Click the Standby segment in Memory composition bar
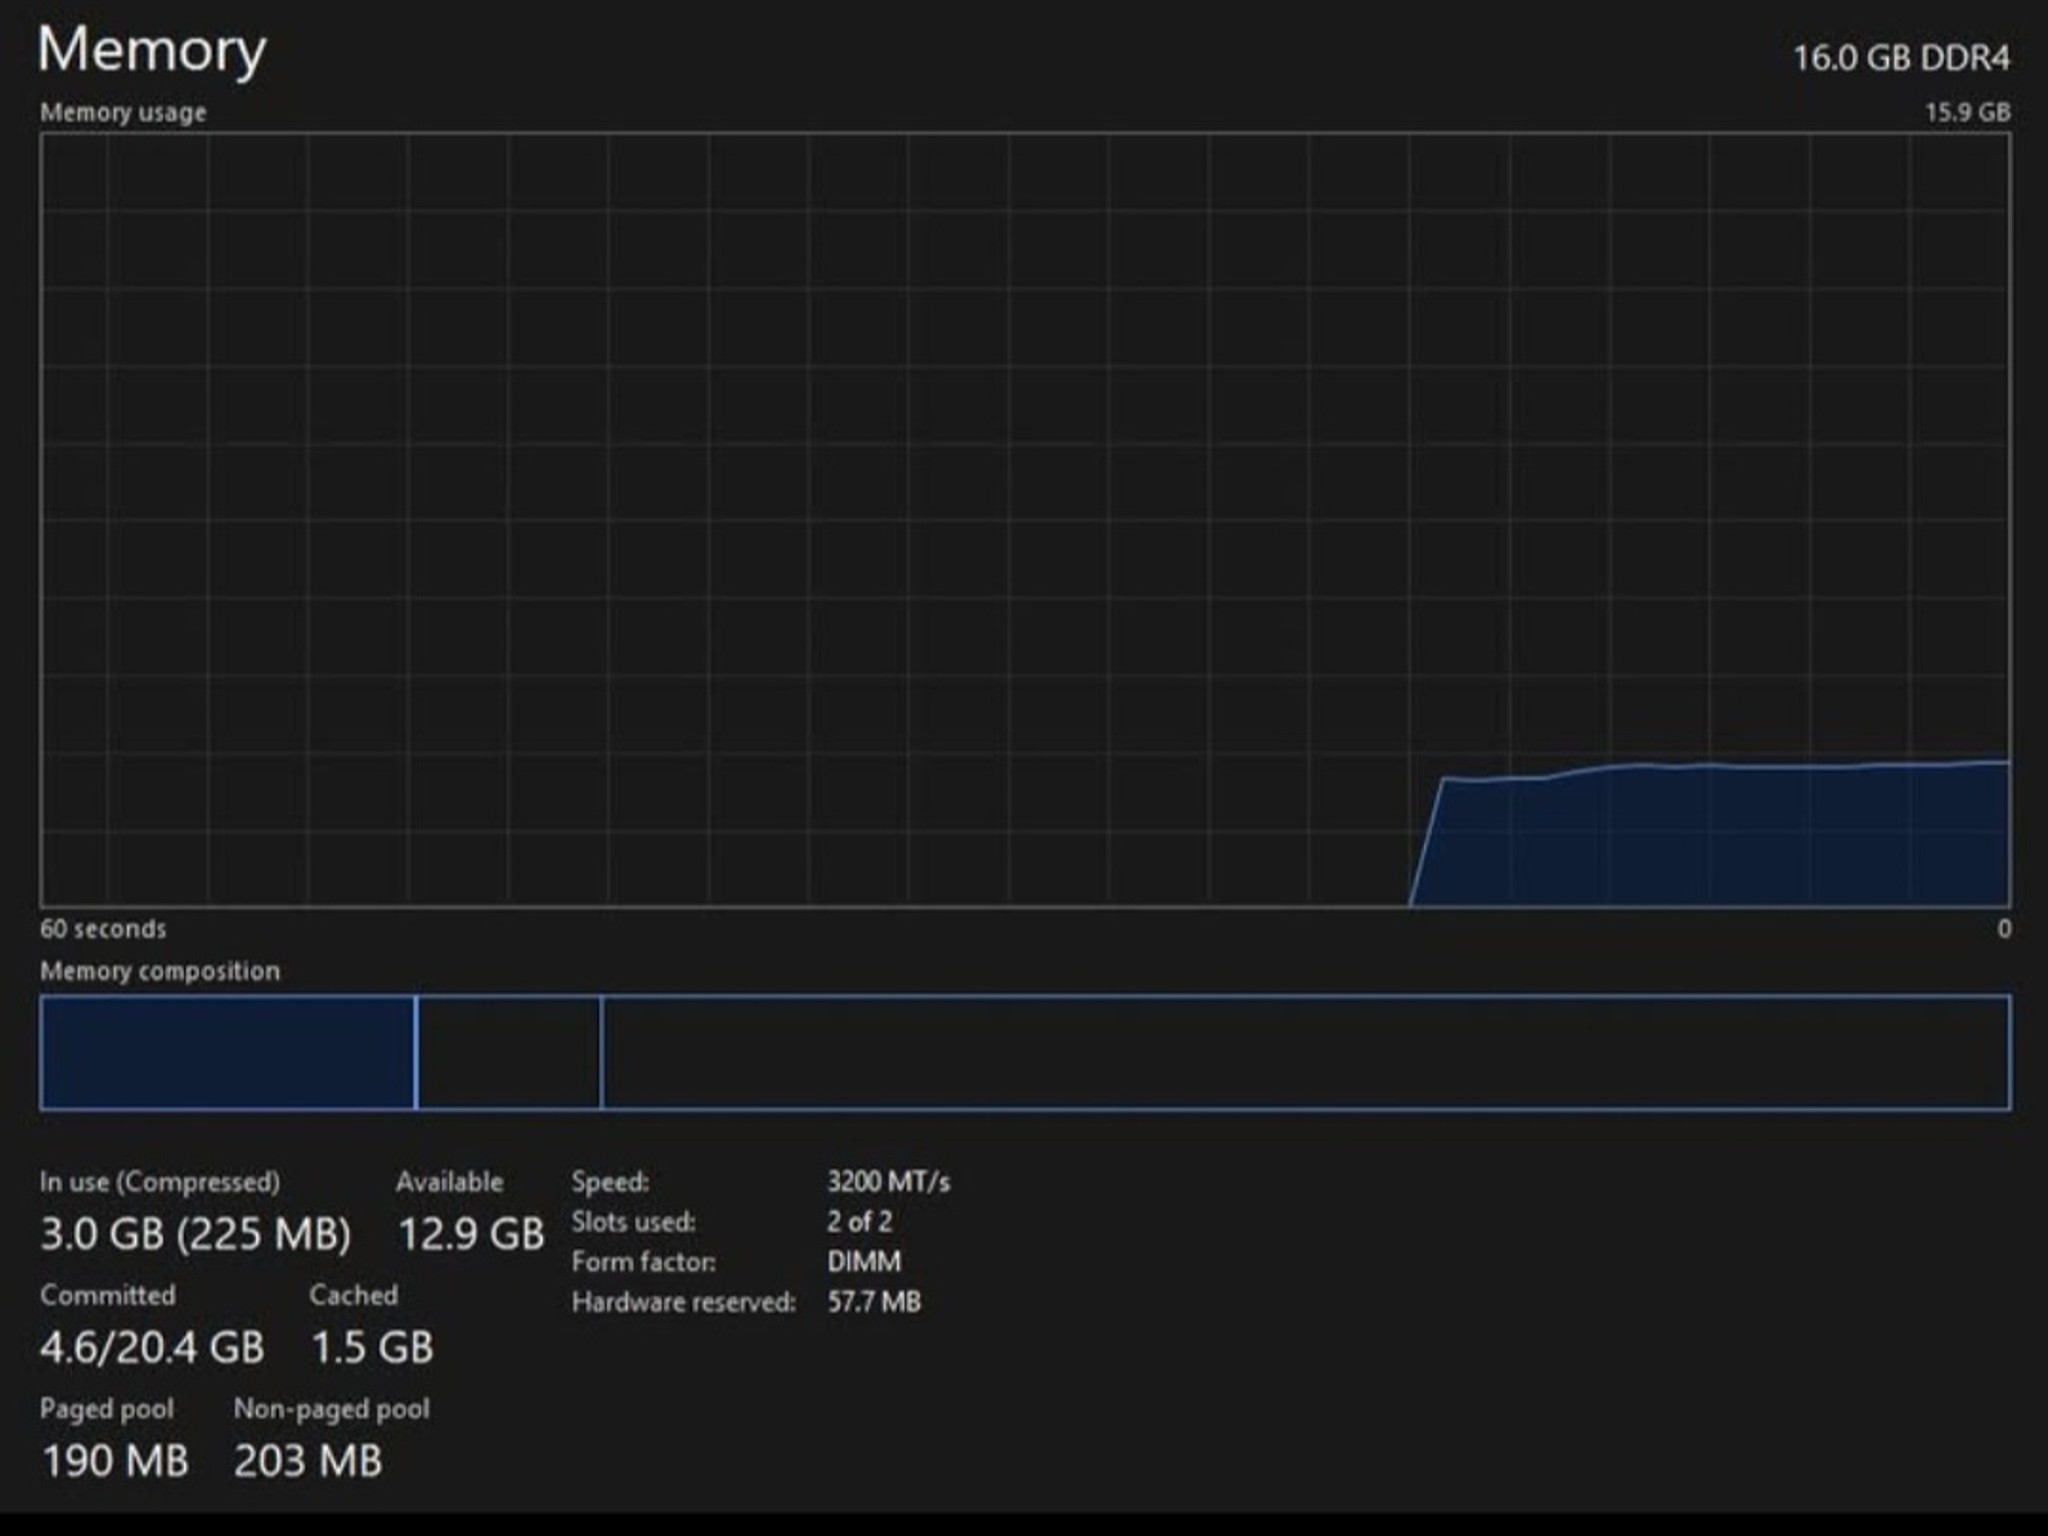2048x1536 pixels. [x=509, y=1052]
